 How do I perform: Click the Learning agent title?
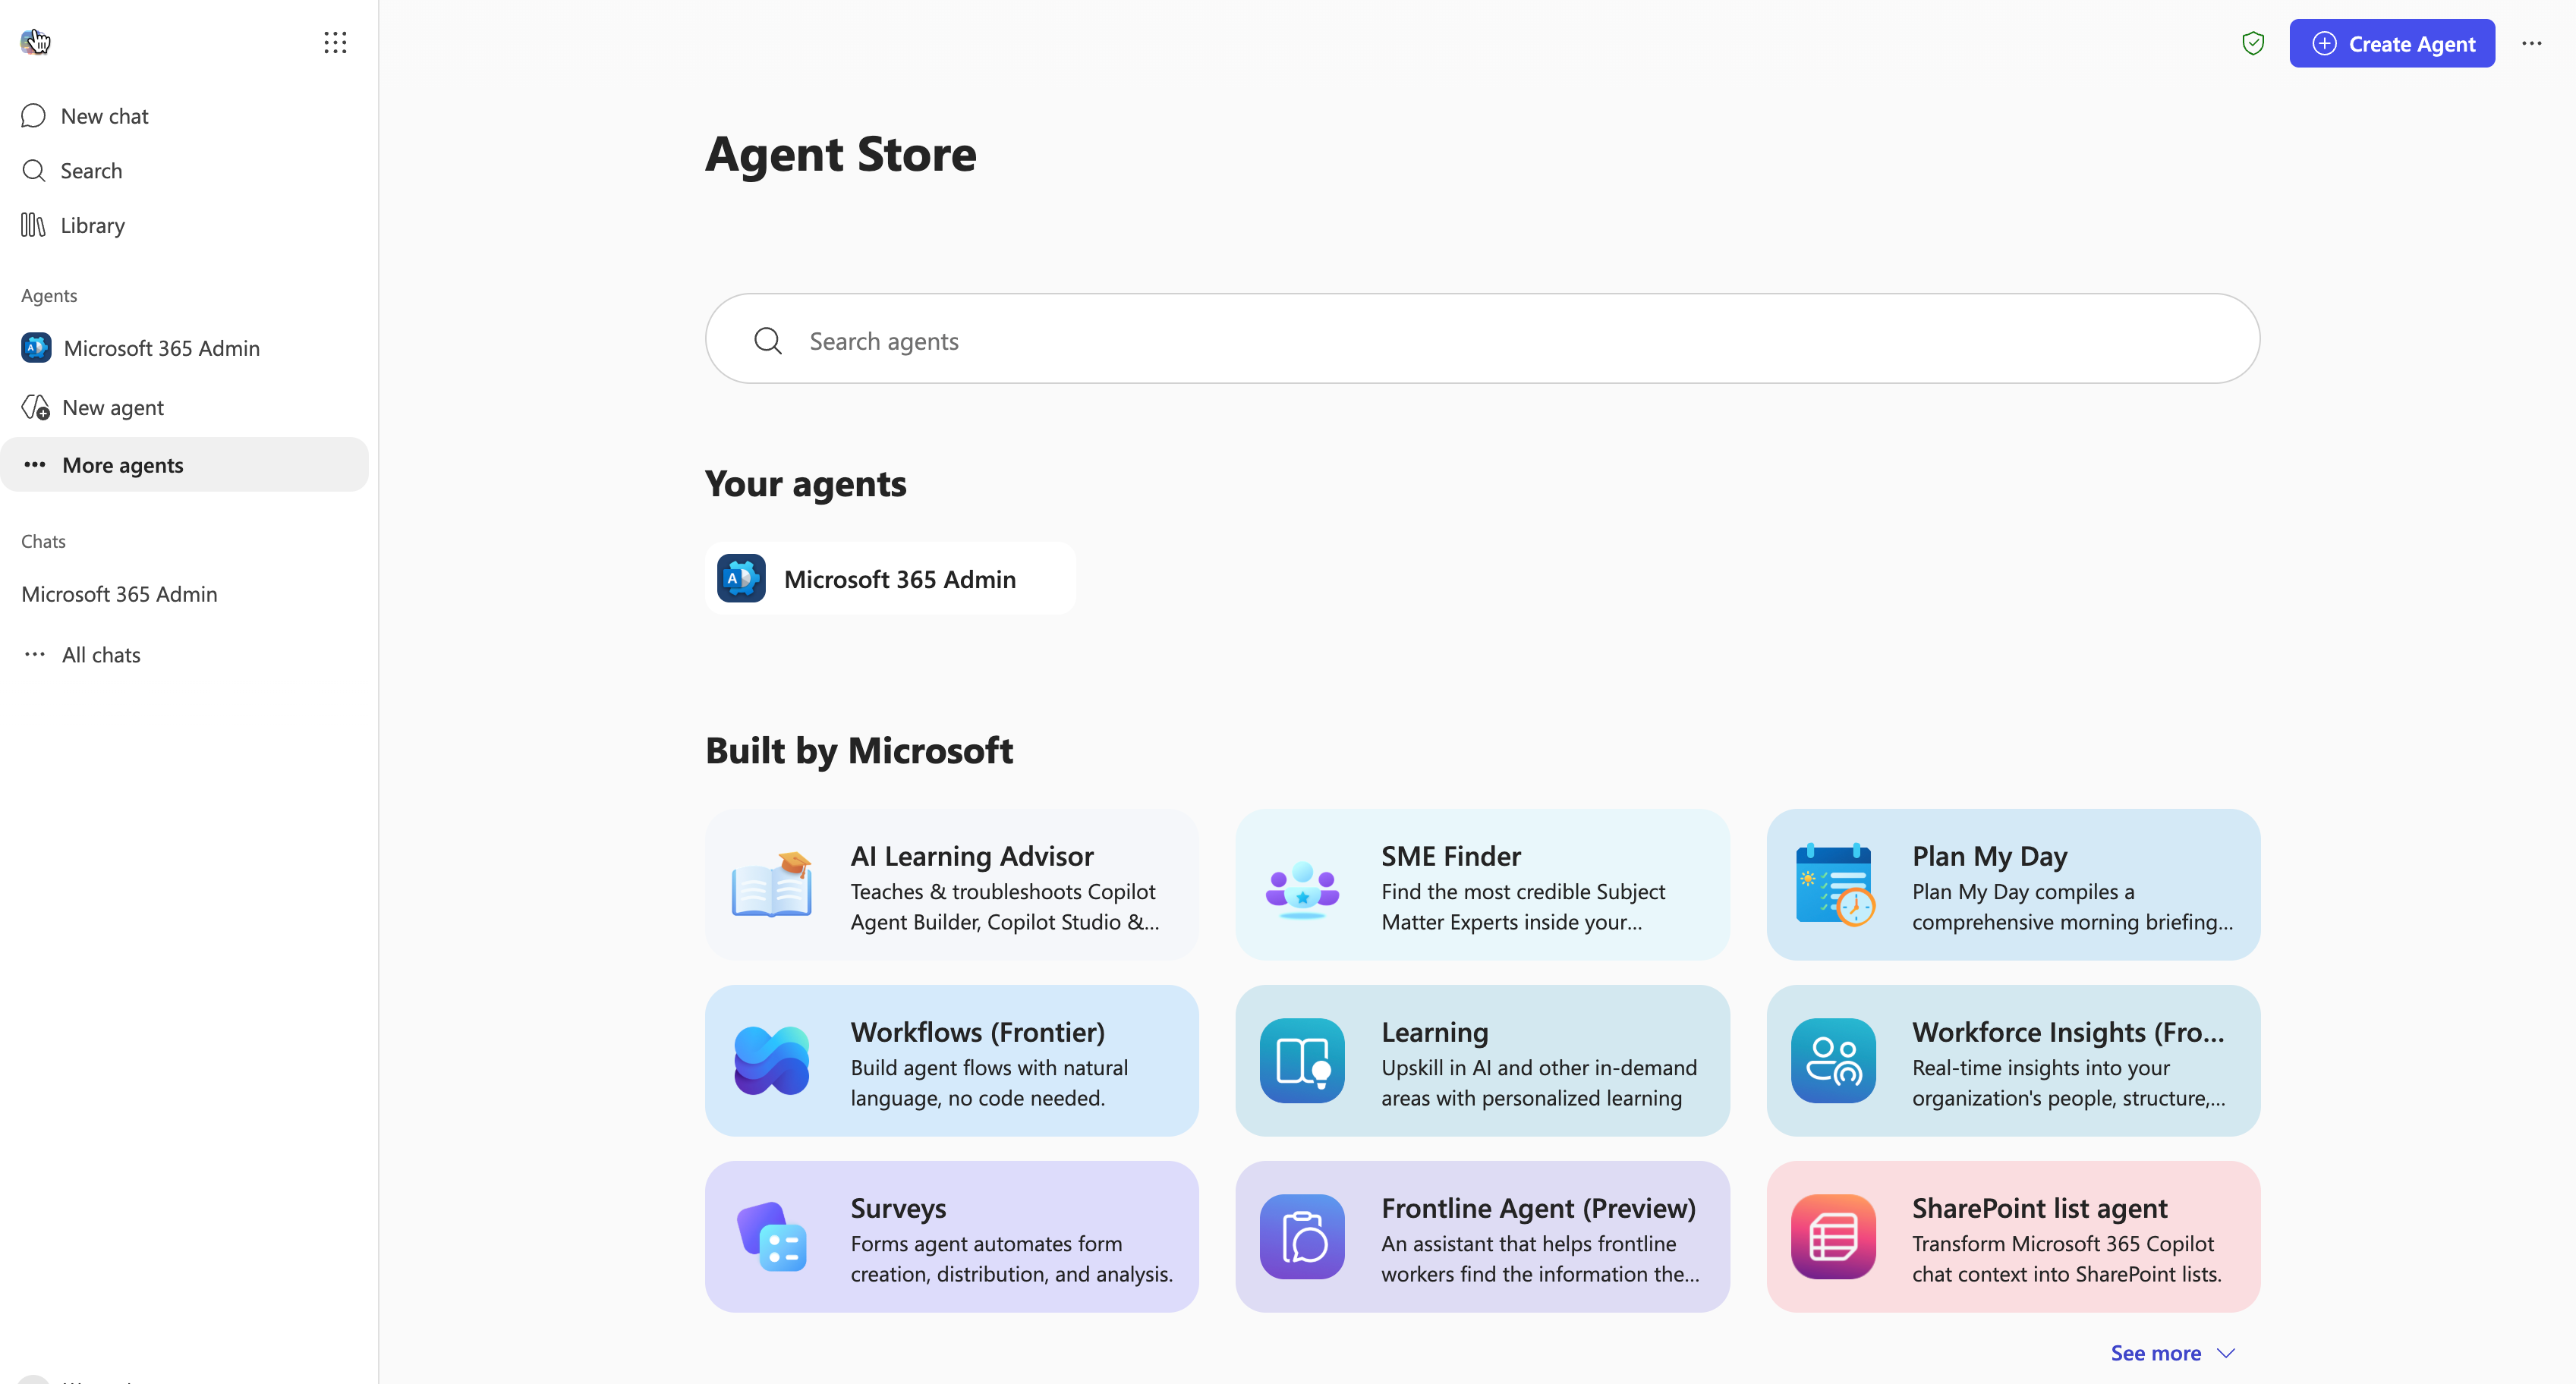[1435, 1032]
